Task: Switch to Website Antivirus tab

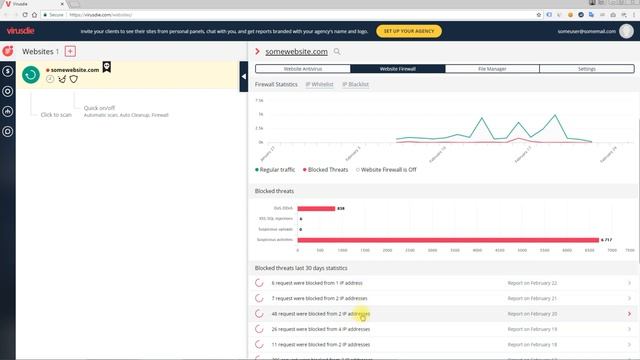Action: [303, 69]
